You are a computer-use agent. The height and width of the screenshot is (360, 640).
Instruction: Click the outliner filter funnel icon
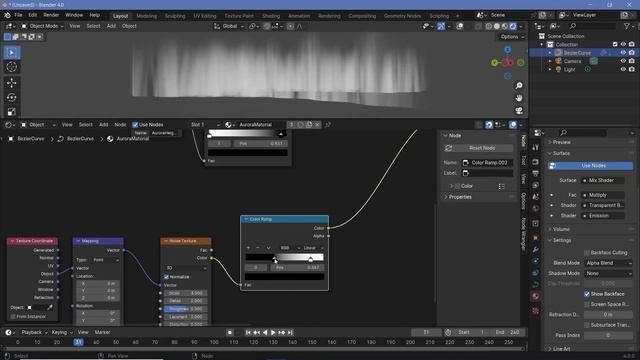627,26
